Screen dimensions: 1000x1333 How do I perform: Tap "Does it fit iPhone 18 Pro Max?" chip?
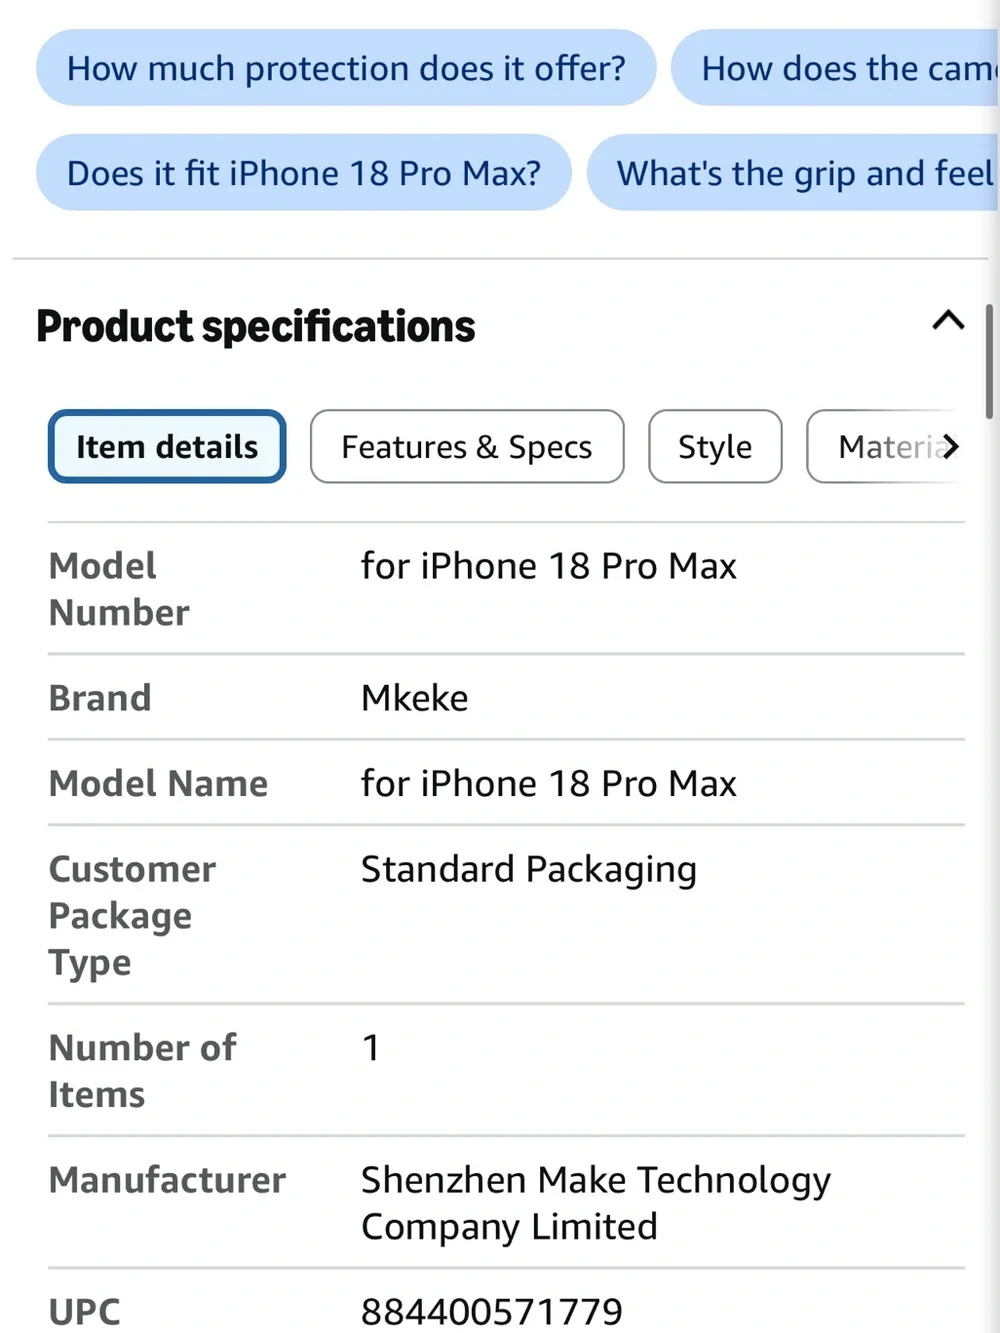coord(304,173)
